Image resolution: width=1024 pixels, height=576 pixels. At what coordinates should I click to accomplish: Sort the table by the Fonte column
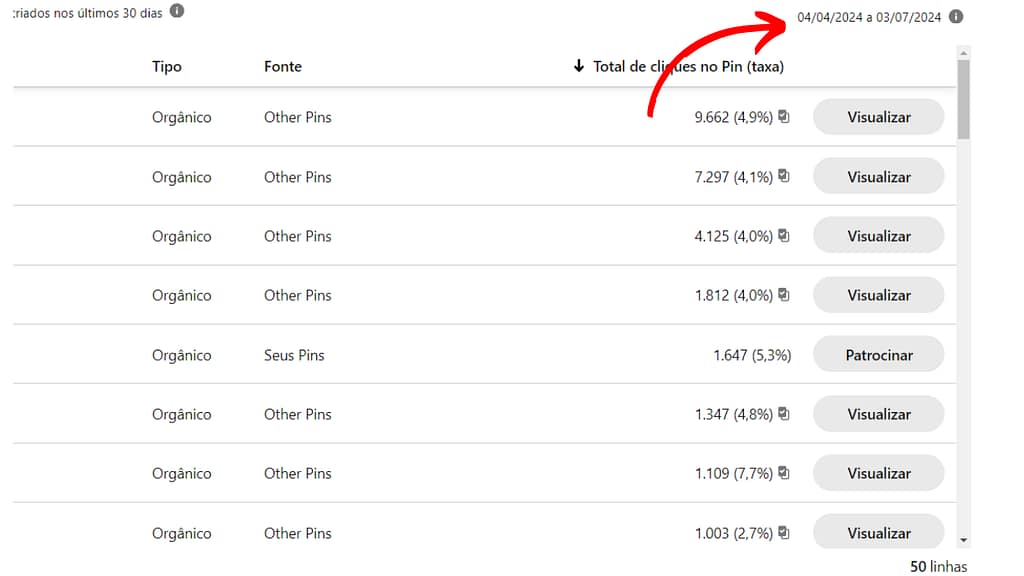[x=283, y=66]
